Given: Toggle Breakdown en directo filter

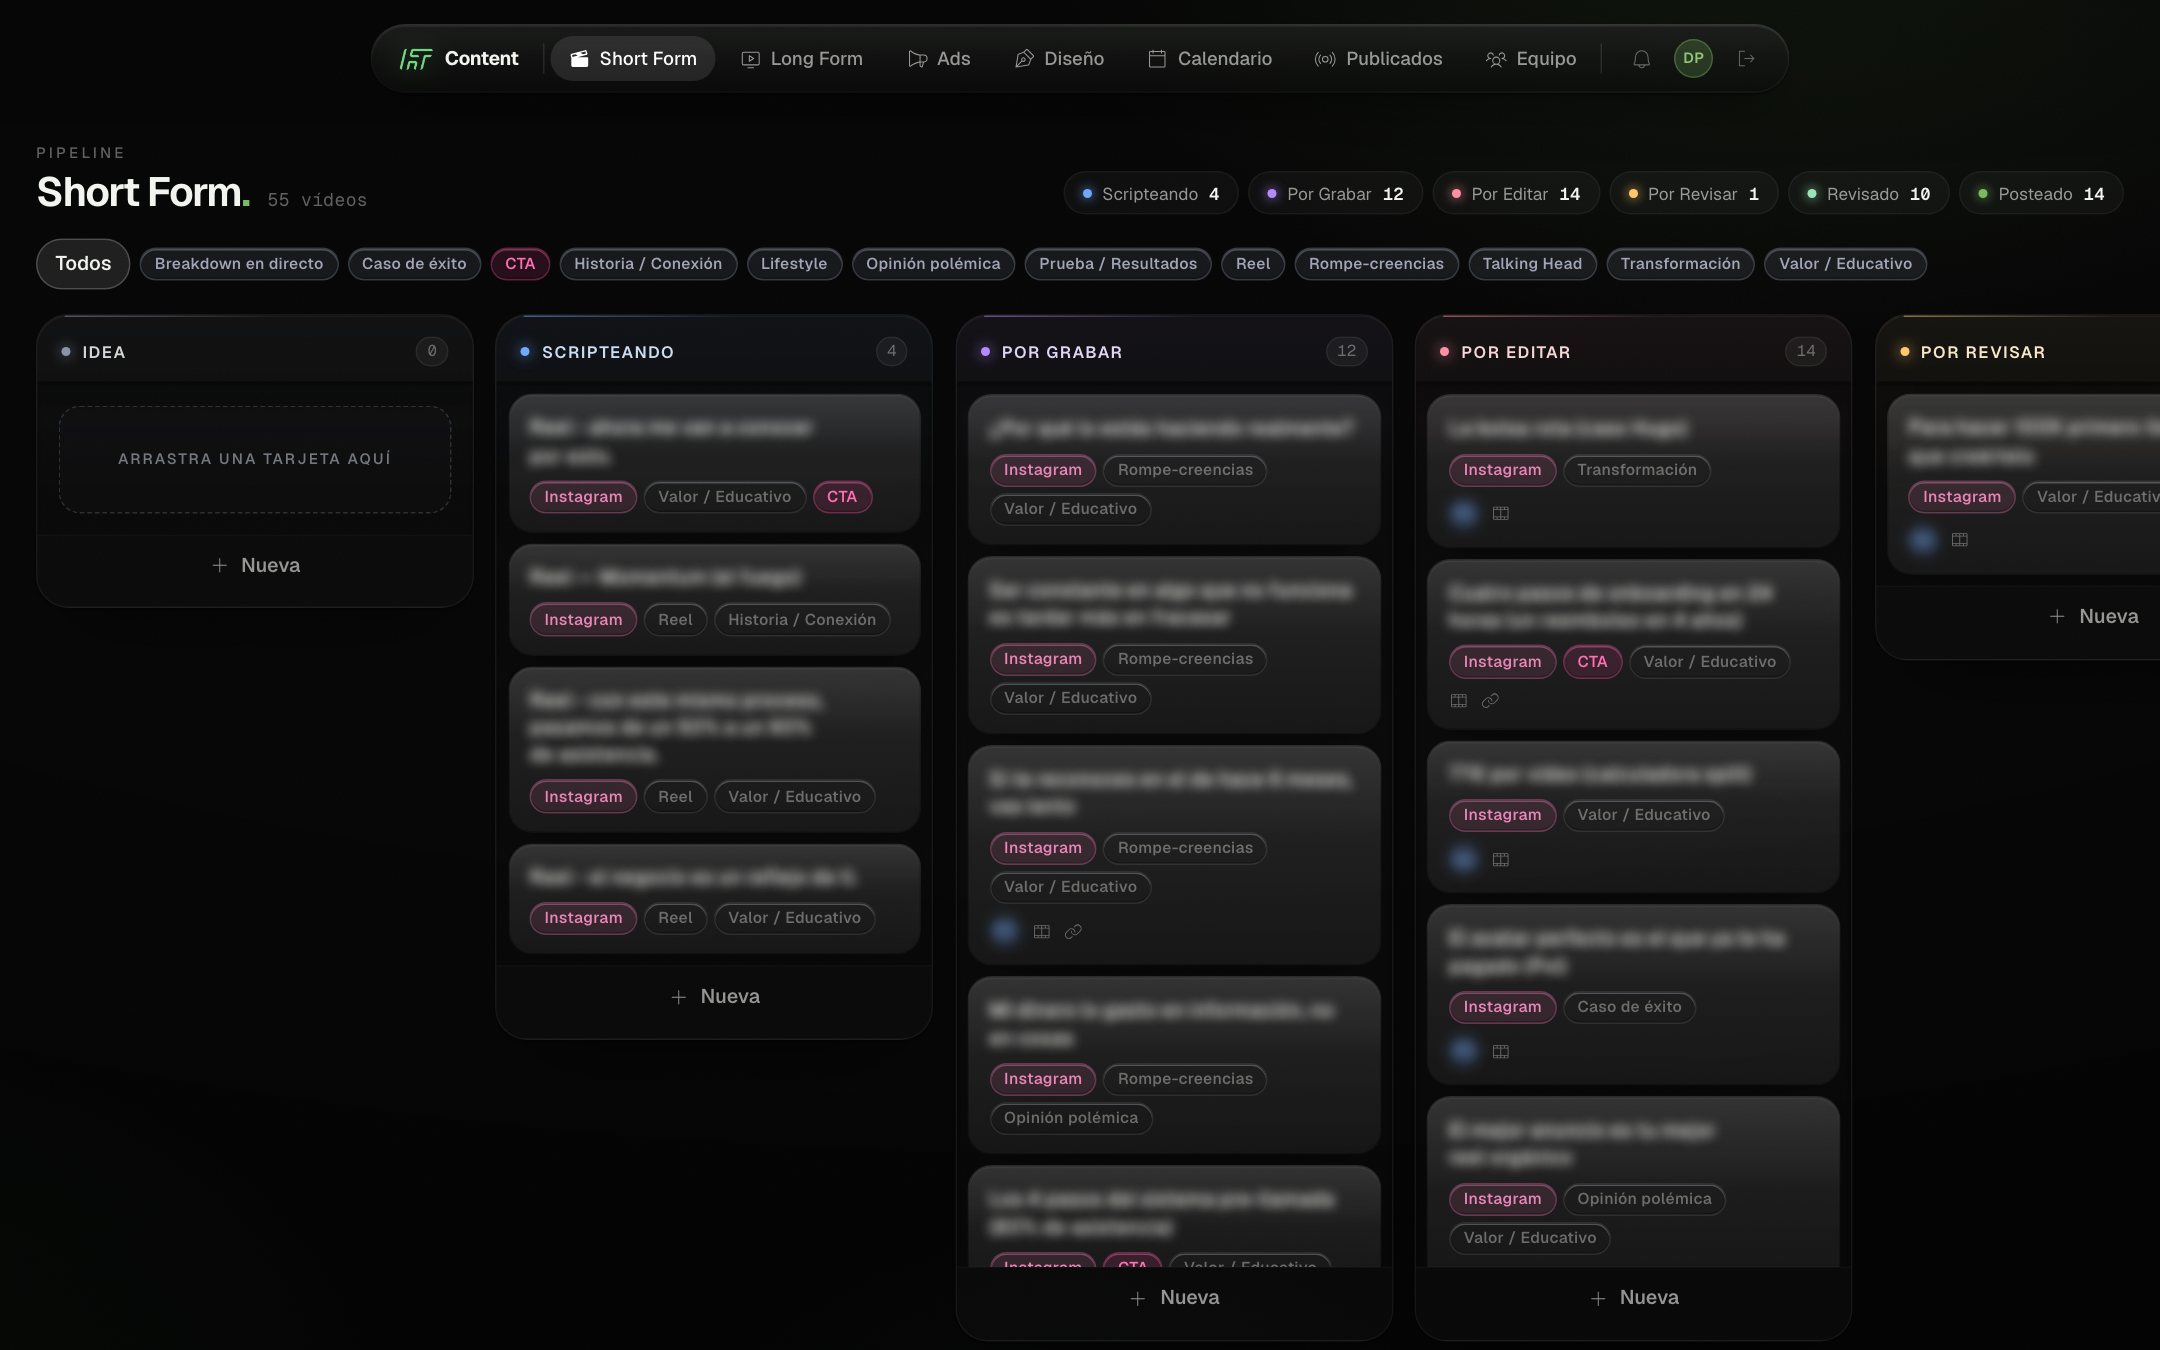Looking at the screenshot, I should (239, 264).
